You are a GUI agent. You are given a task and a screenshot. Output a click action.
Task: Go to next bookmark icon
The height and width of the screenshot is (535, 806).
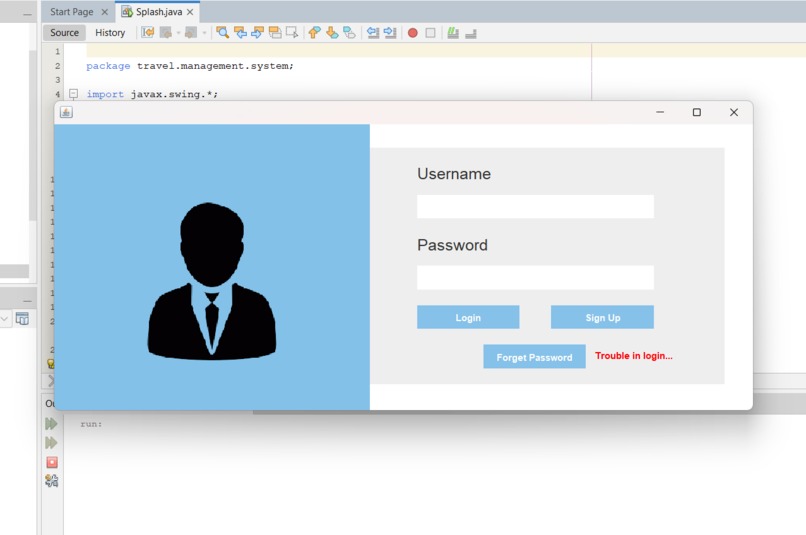click(332, 33)
